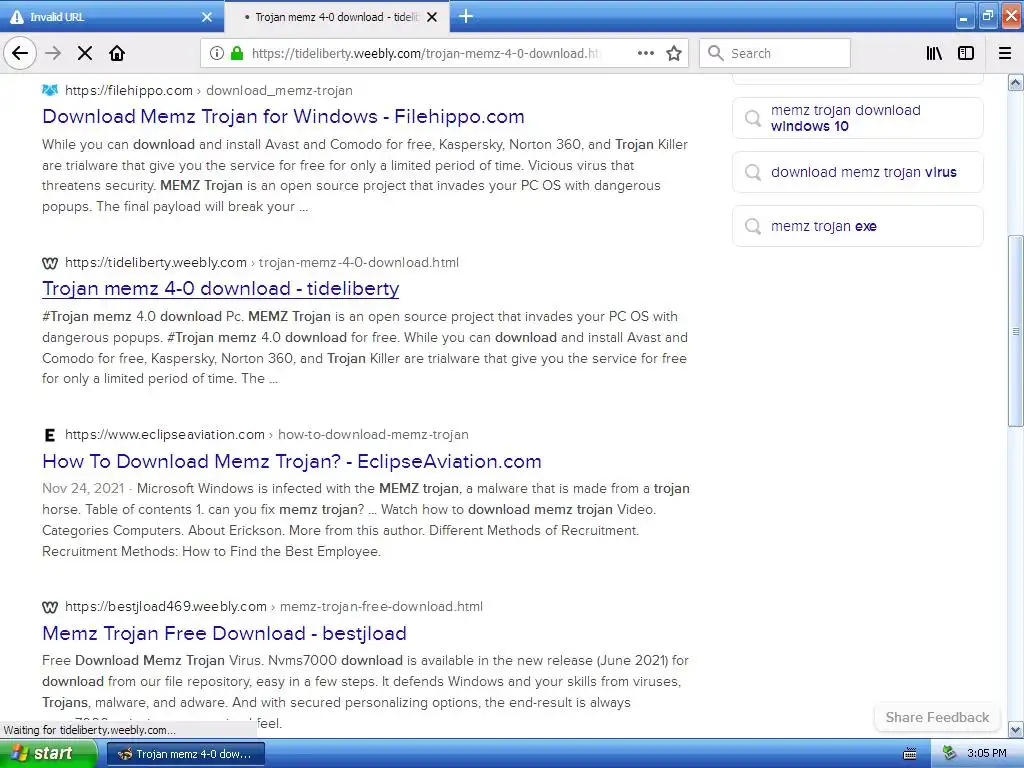Choose related search memz trojan exe
Viewport: 1024px width, 768px height.
(857, 227)
